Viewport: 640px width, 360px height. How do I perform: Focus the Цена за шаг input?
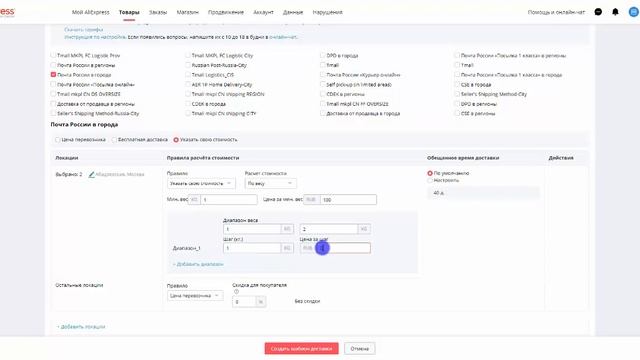[x=342, y=248]
